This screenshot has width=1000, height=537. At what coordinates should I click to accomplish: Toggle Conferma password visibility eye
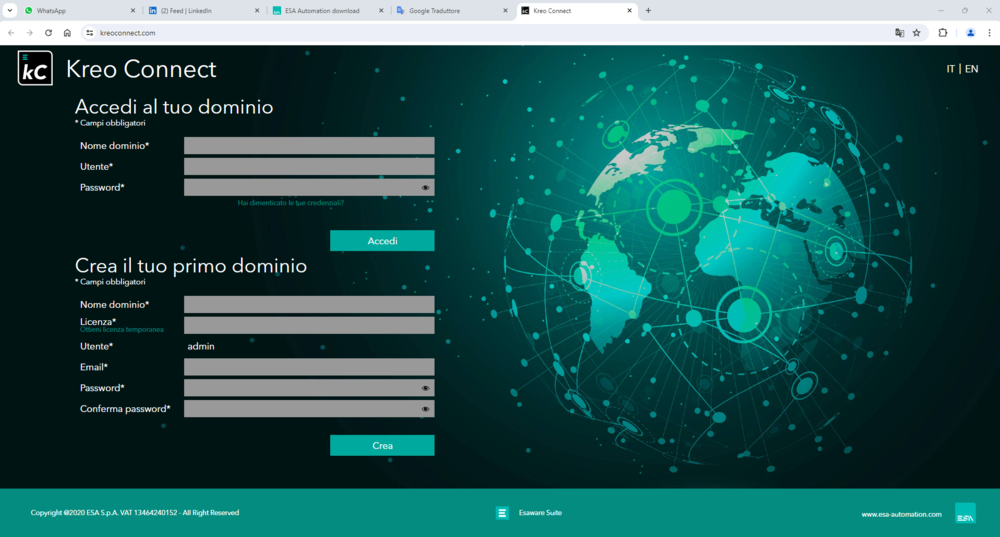425,409
